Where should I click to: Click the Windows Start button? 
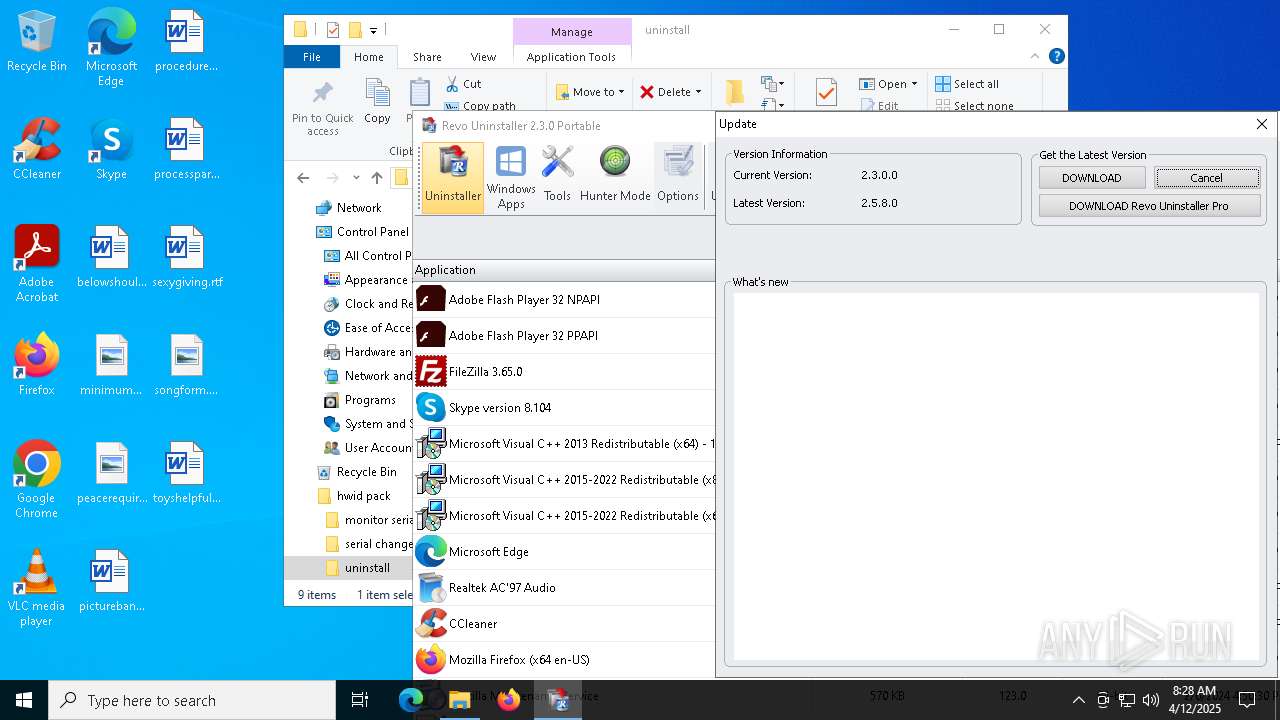(x=24, y=700)
